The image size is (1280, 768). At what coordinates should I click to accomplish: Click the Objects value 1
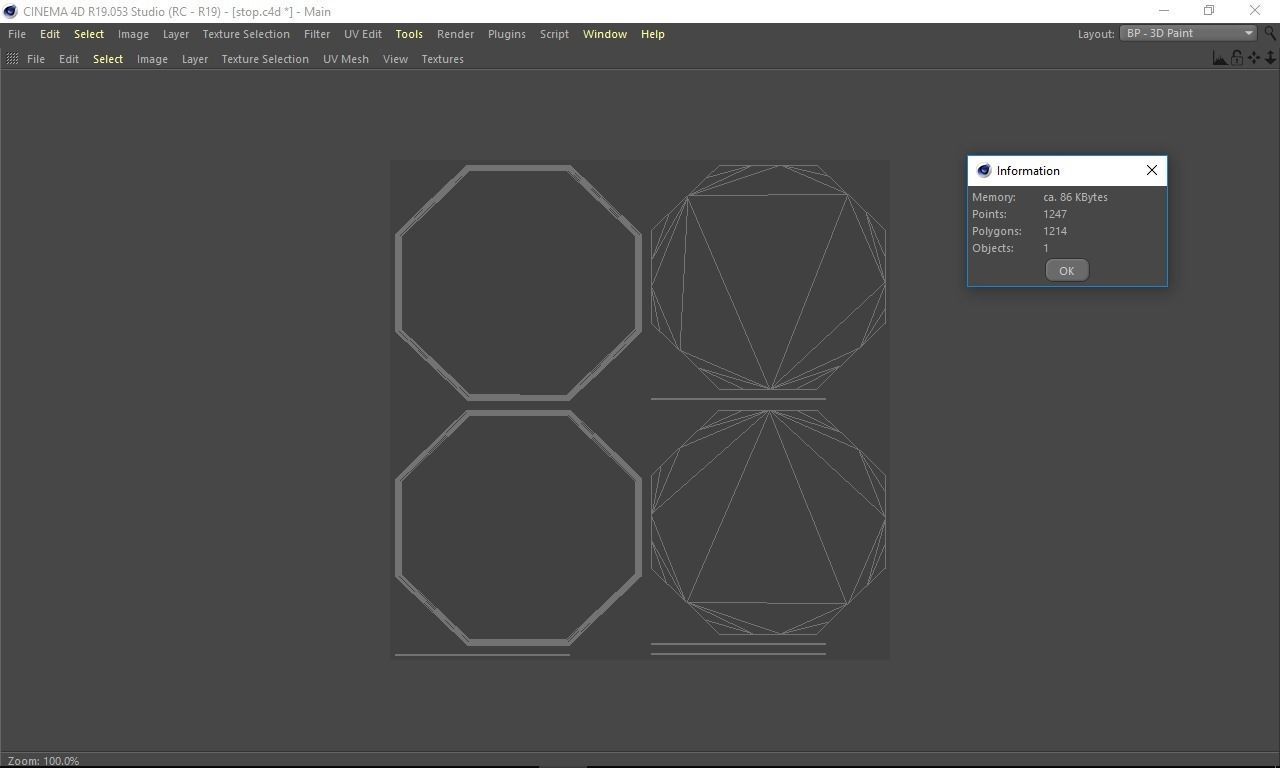pos(1046,248)
